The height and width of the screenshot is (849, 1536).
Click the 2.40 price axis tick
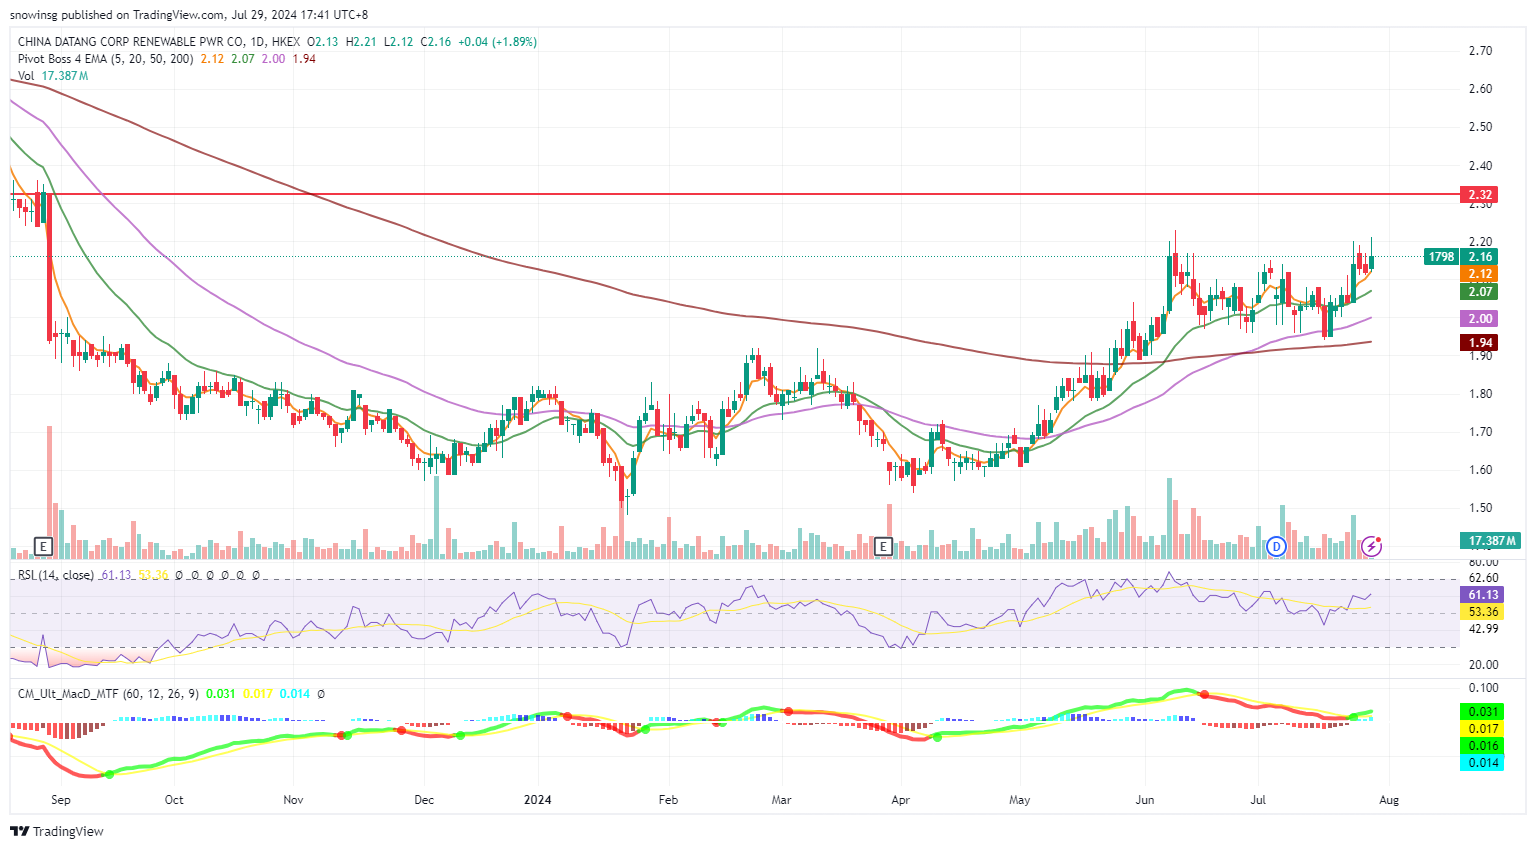click(1481, 166)
